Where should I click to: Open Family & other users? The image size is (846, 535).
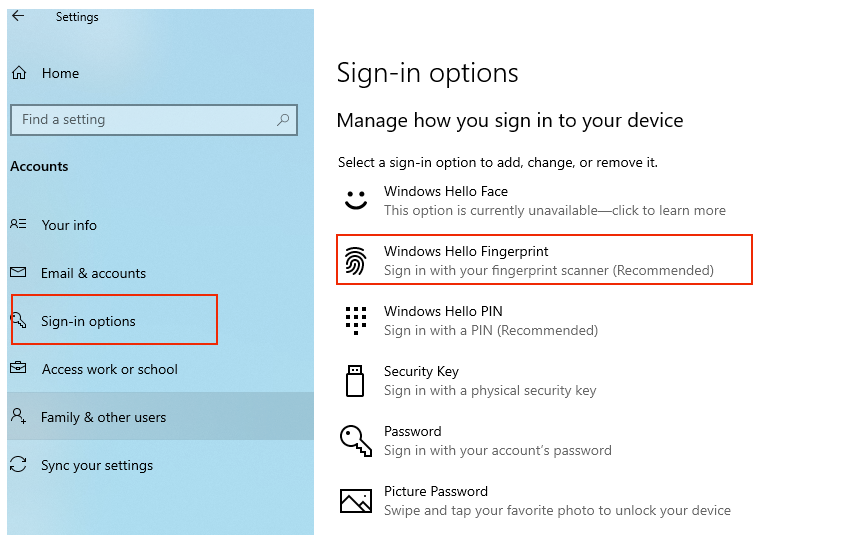click(161, 416)
